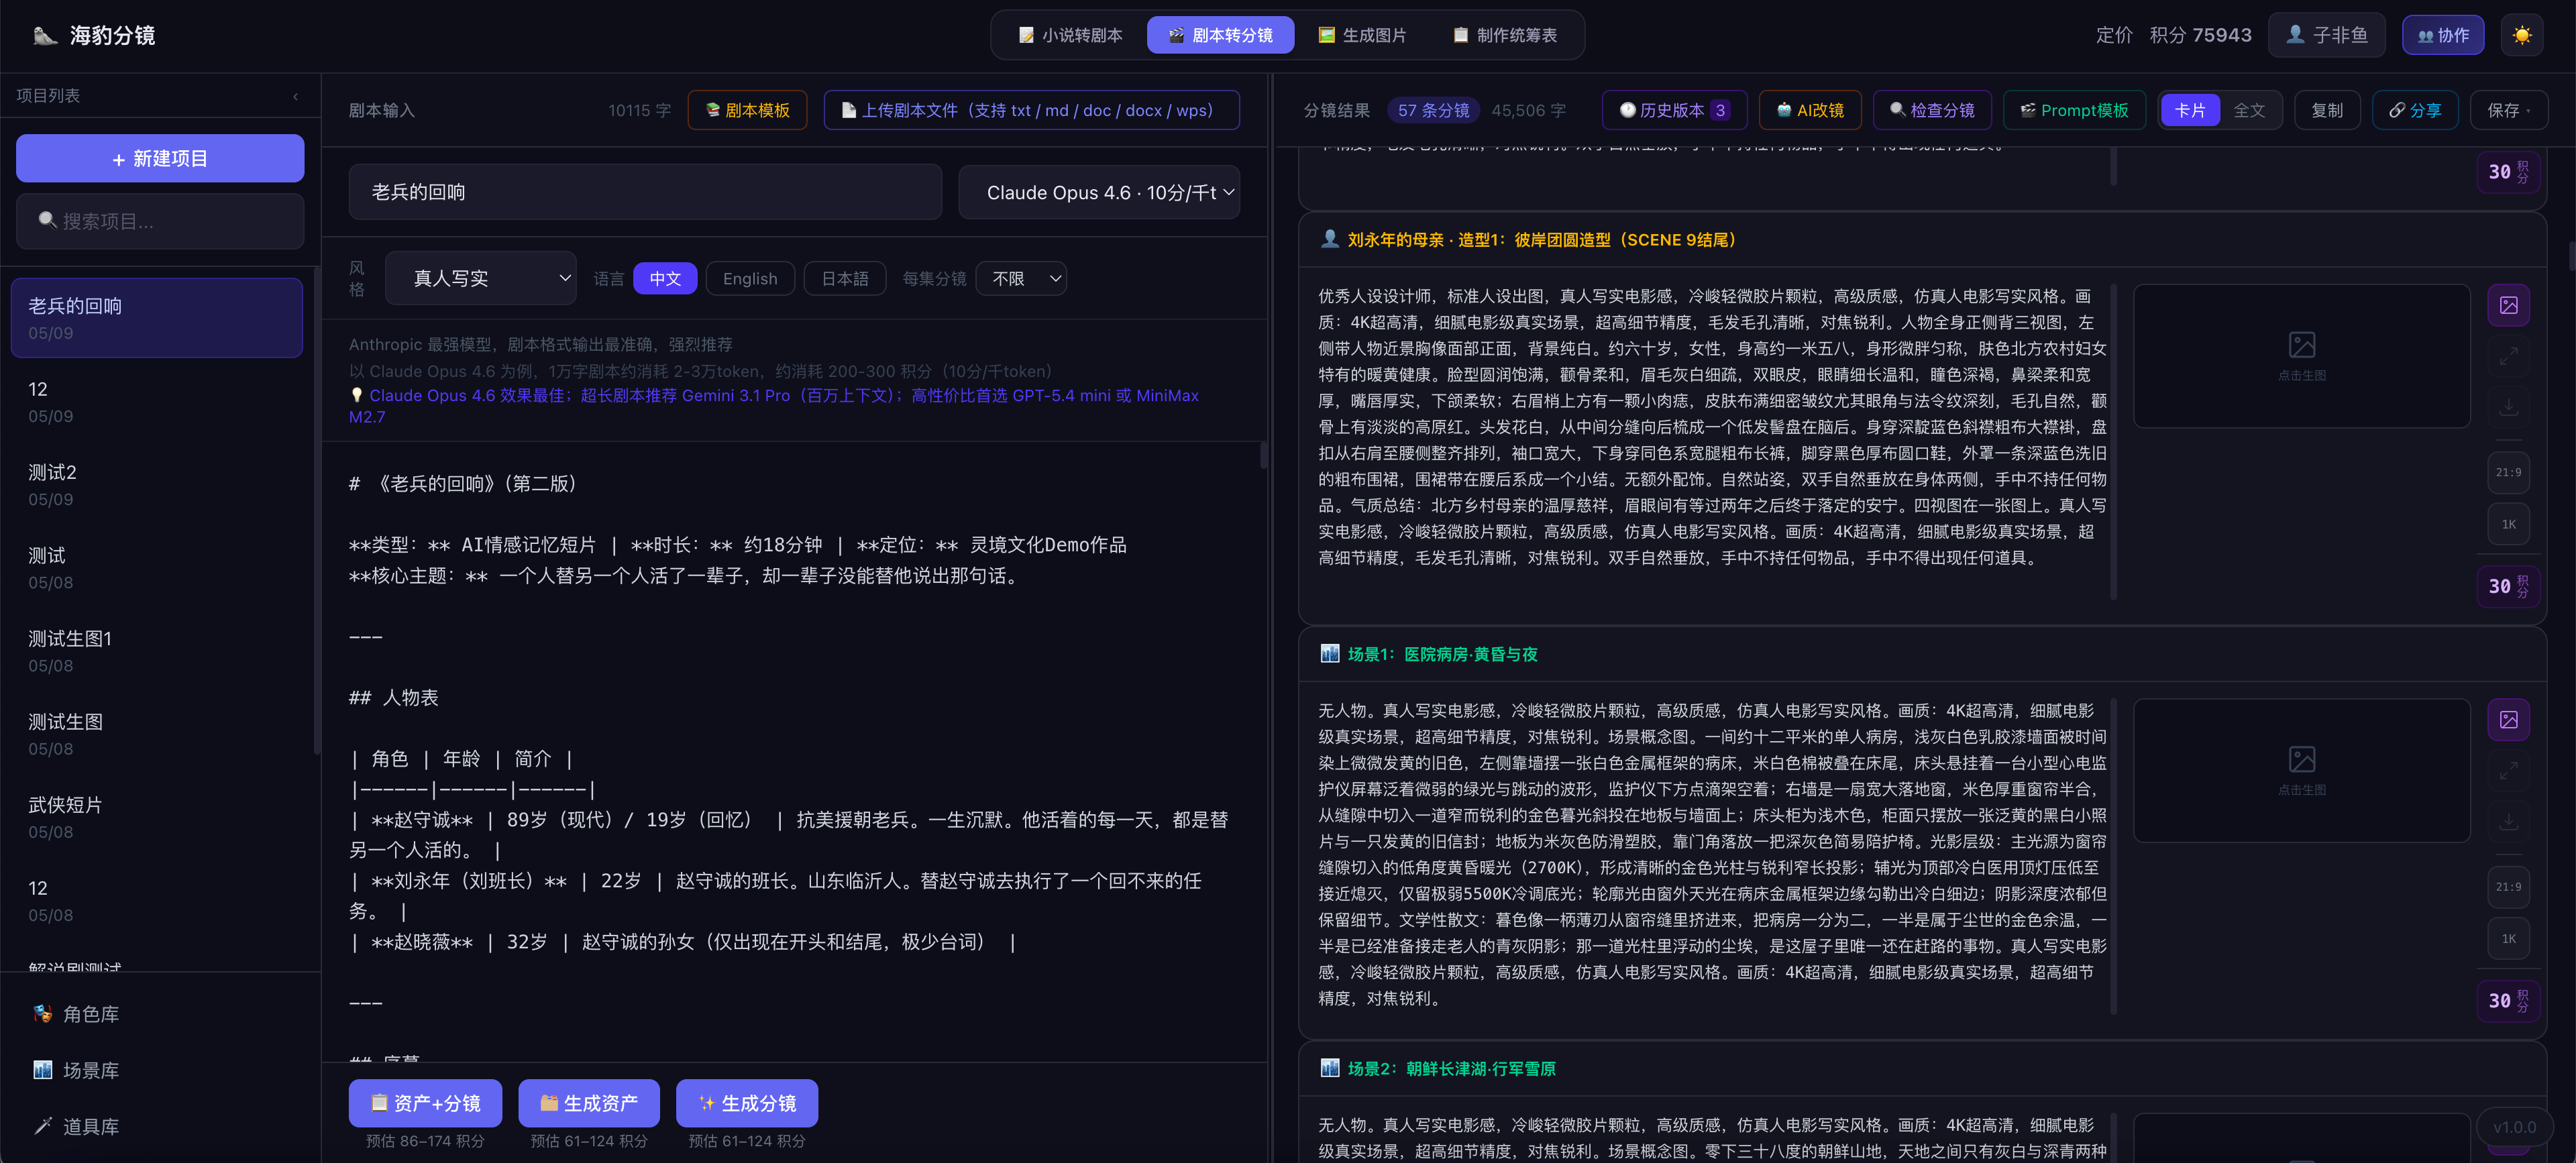This screenshot has width=2576, height=1163.
Task: Click the 资产+分镜 generate button
Action: (425, 1102)
